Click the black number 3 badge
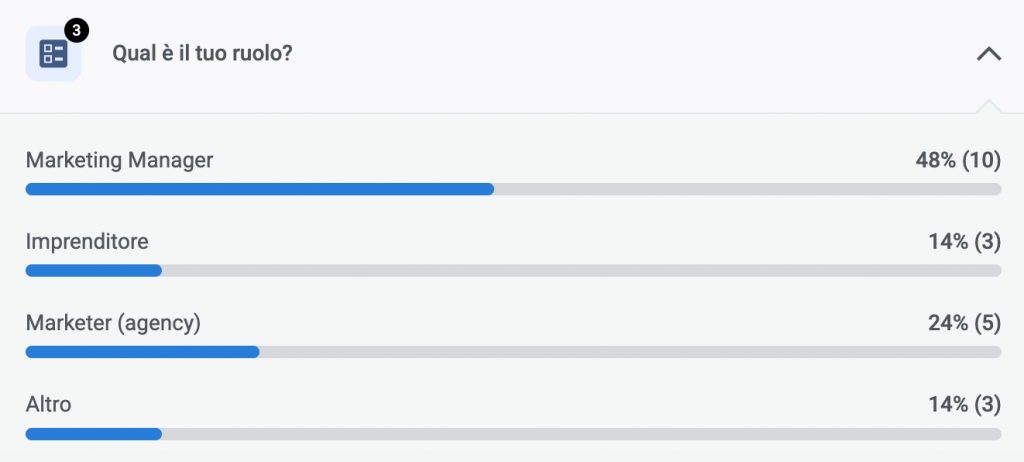Screen dimensions: 1024x462 pos(77,30)
